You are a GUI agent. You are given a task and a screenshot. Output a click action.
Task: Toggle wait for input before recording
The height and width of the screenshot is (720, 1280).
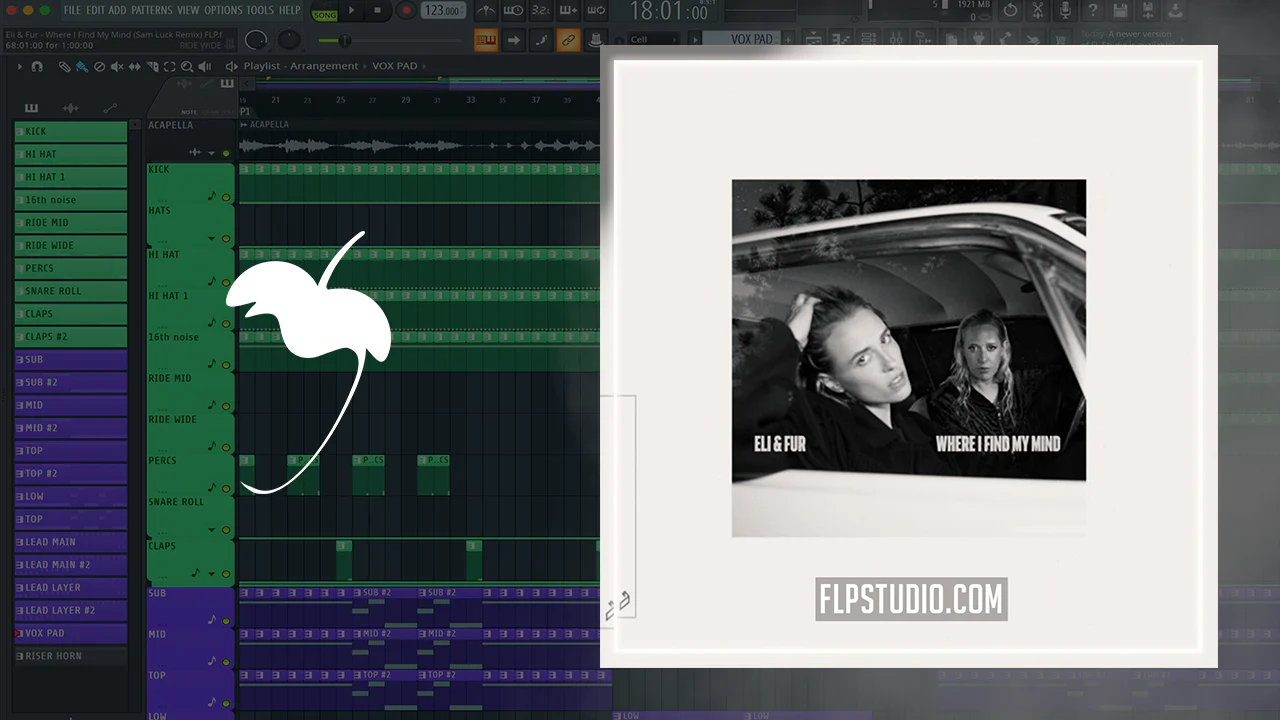[513, 11]
